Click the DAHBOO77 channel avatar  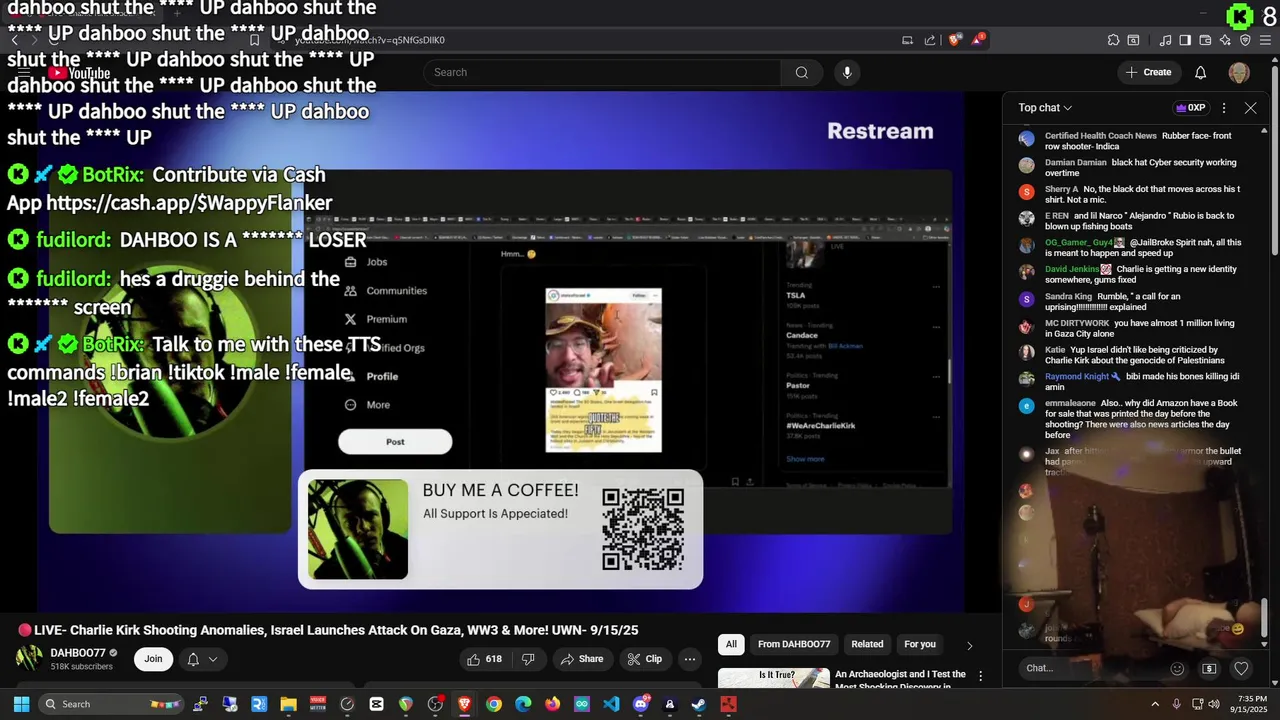coord(29,658)
